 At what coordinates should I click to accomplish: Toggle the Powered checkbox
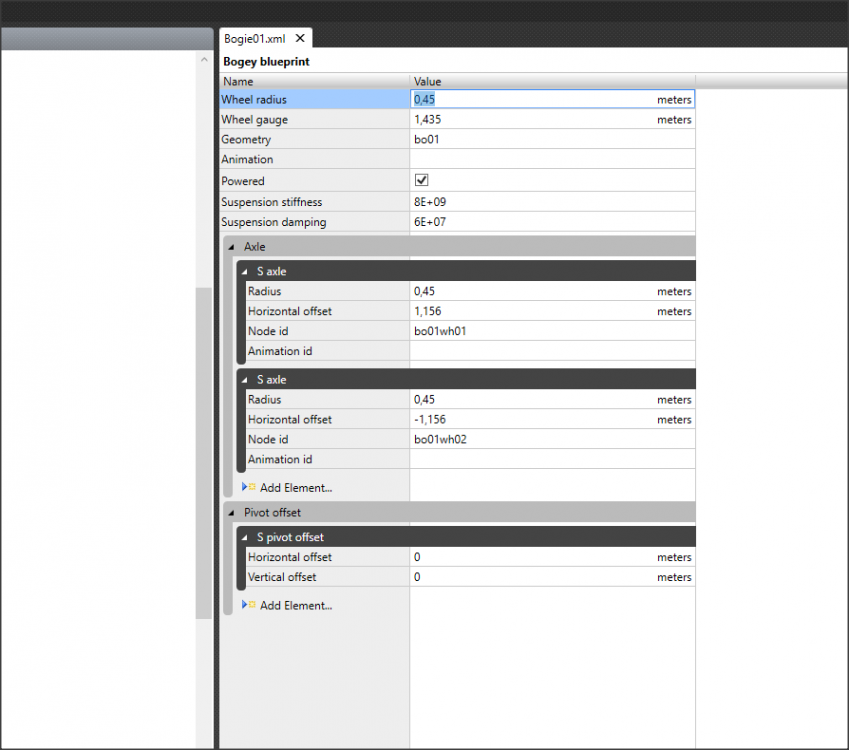click(421, 181)
